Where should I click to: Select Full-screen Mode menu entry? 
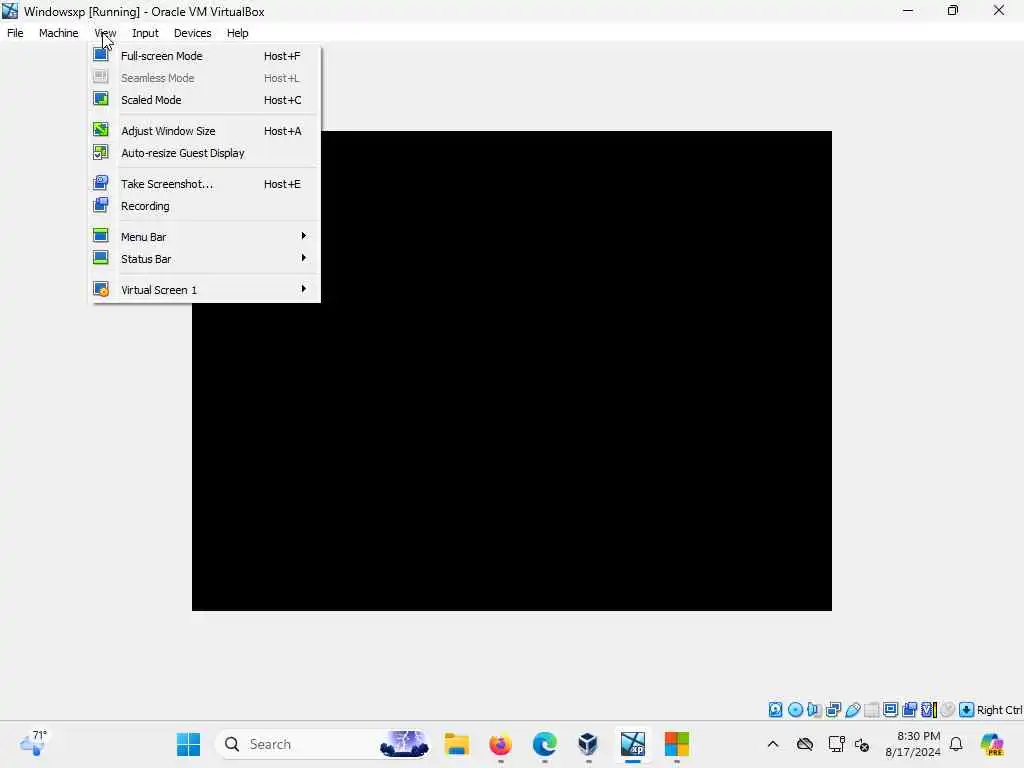coord(204,56)
